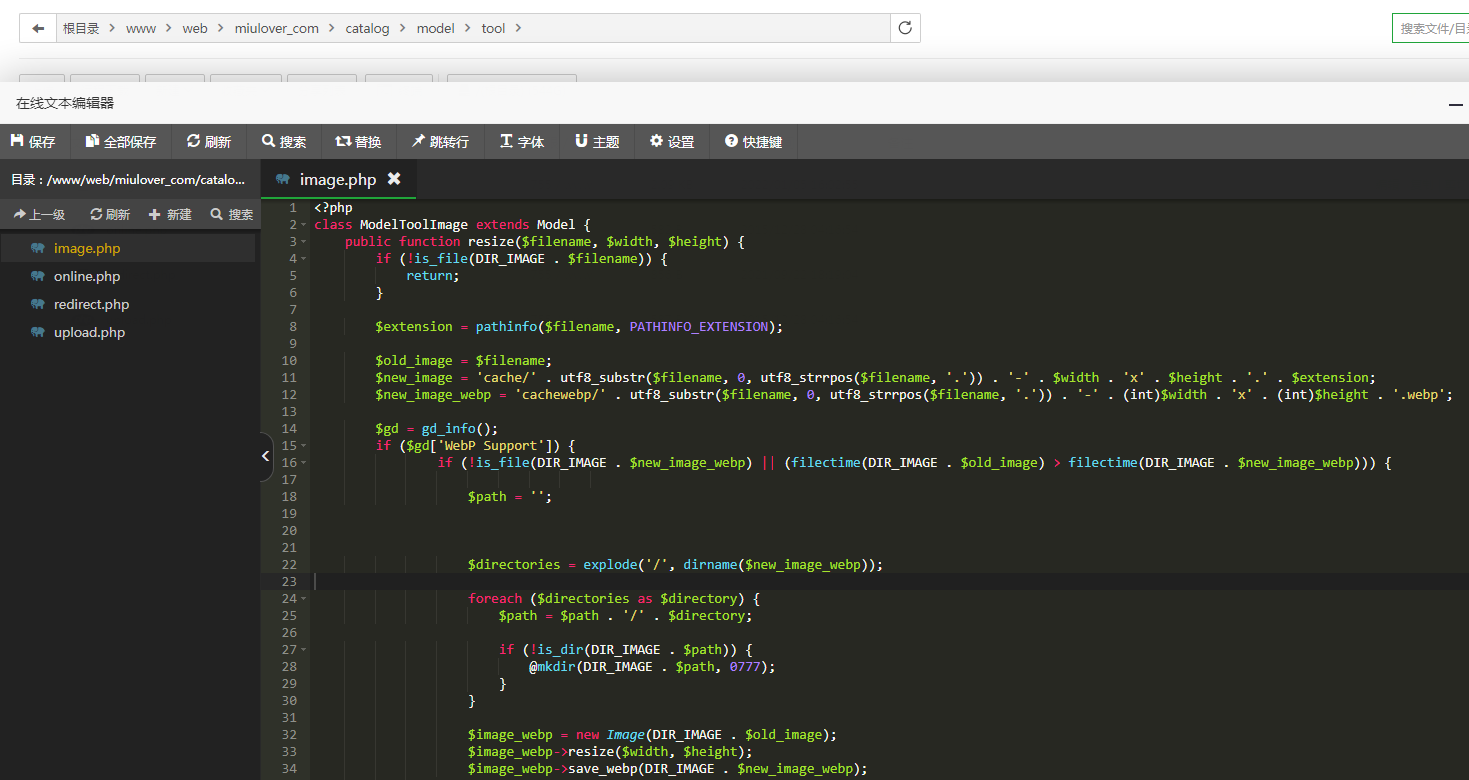Navigate to web in the breadcrumb
Image resolution: width=1469 pixels, height=780 pixels.
tap(195, 28)
